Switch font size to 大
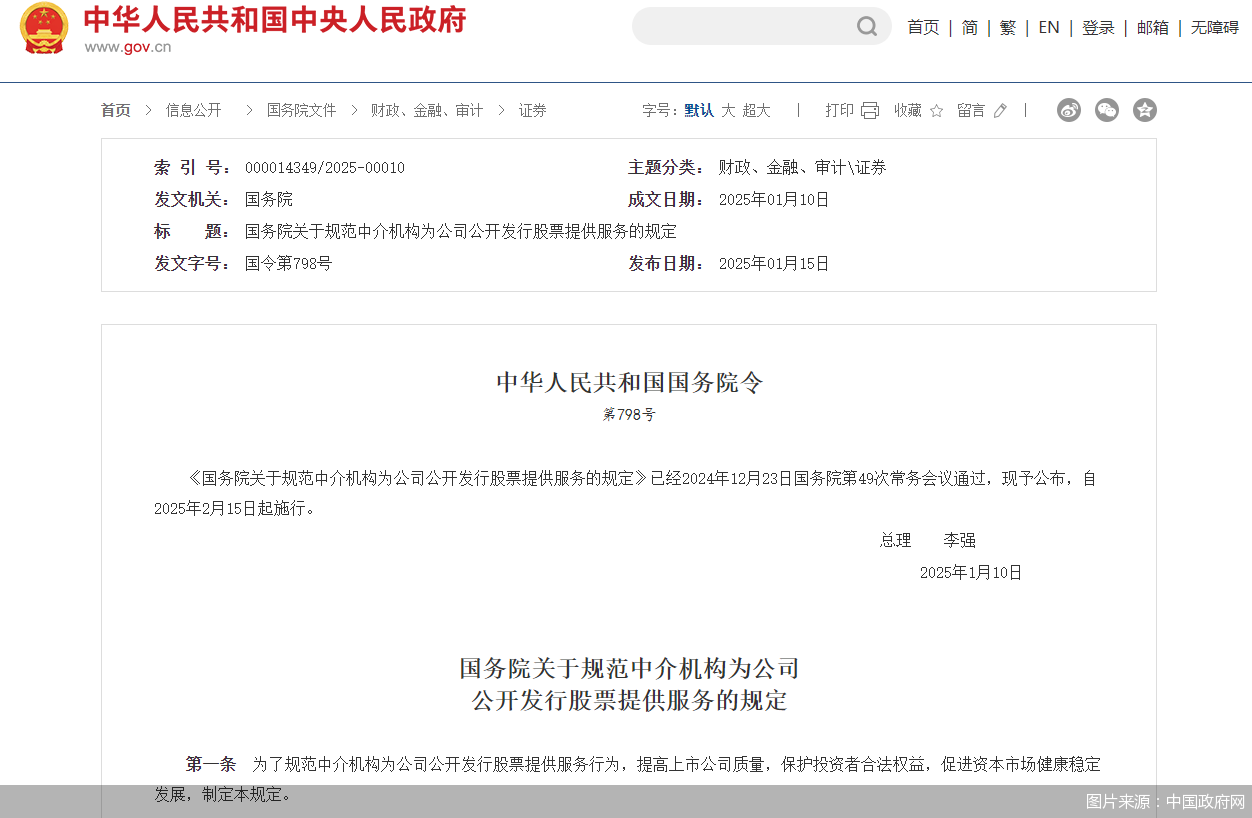The image size is (1252, 818). coord(728,111)
